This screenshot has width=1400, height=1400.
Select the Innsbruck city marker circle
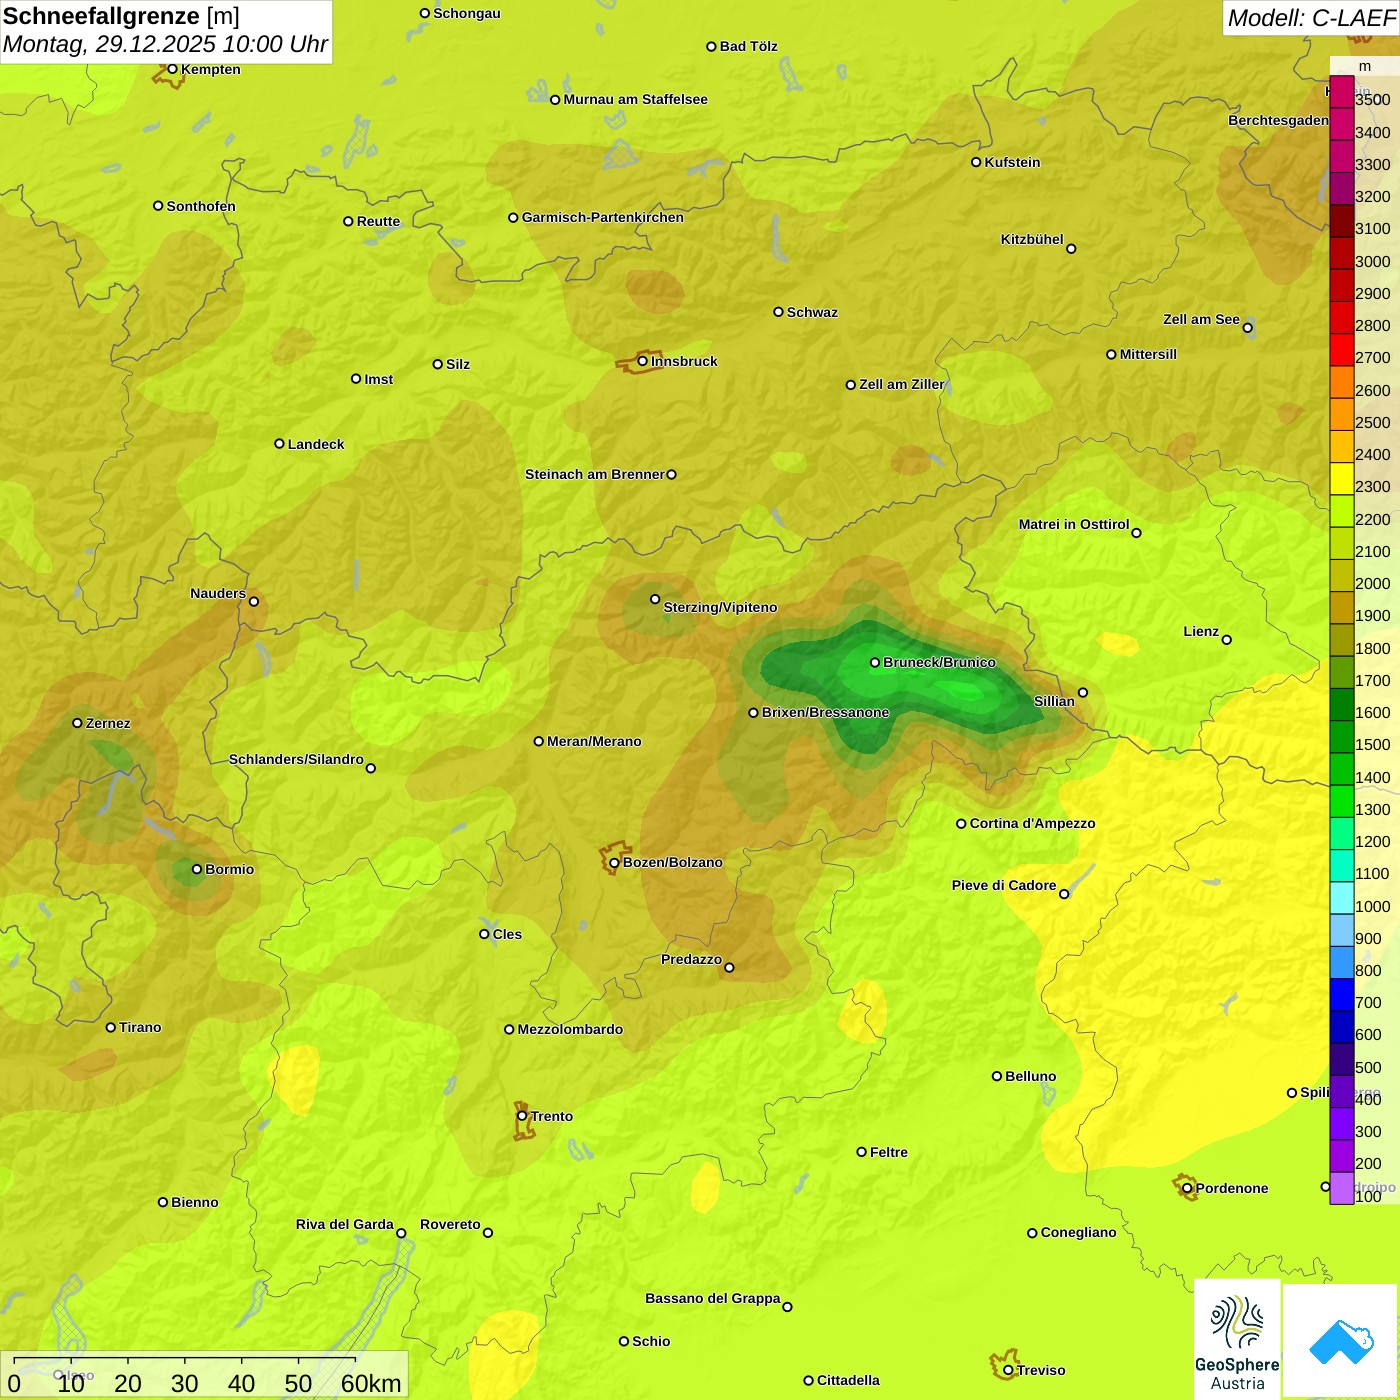[643, 361]
